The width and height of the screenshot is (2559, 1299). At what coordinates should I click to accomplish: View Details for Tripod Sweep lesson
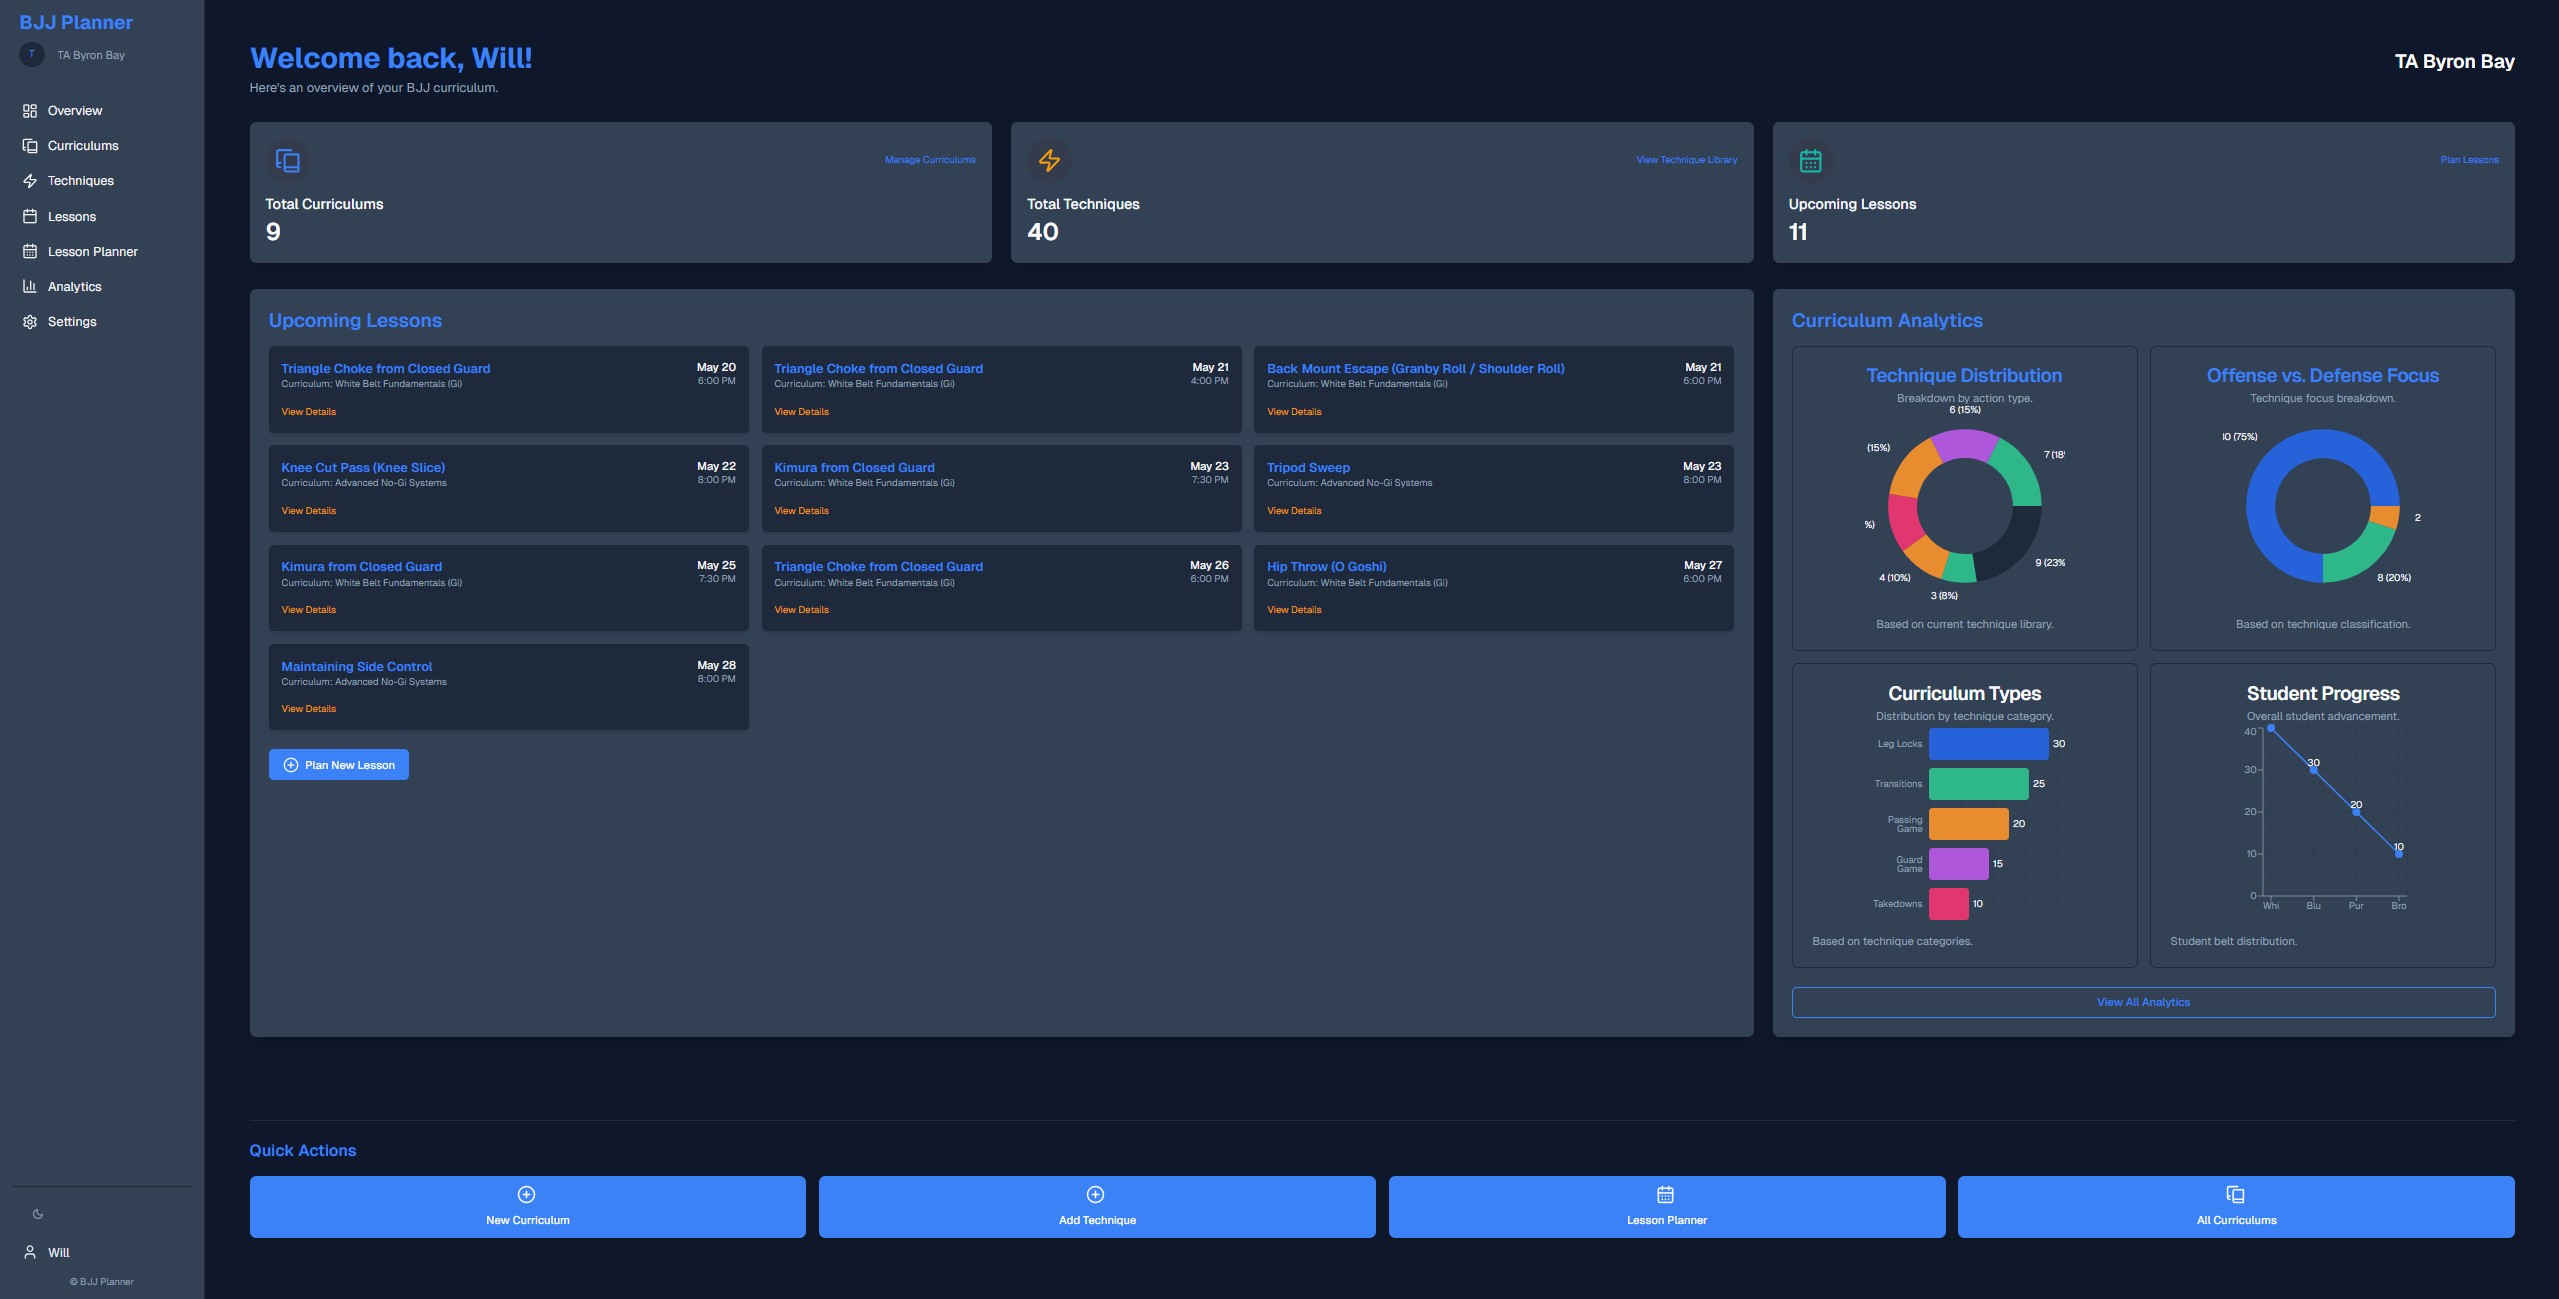(1294, 511)
